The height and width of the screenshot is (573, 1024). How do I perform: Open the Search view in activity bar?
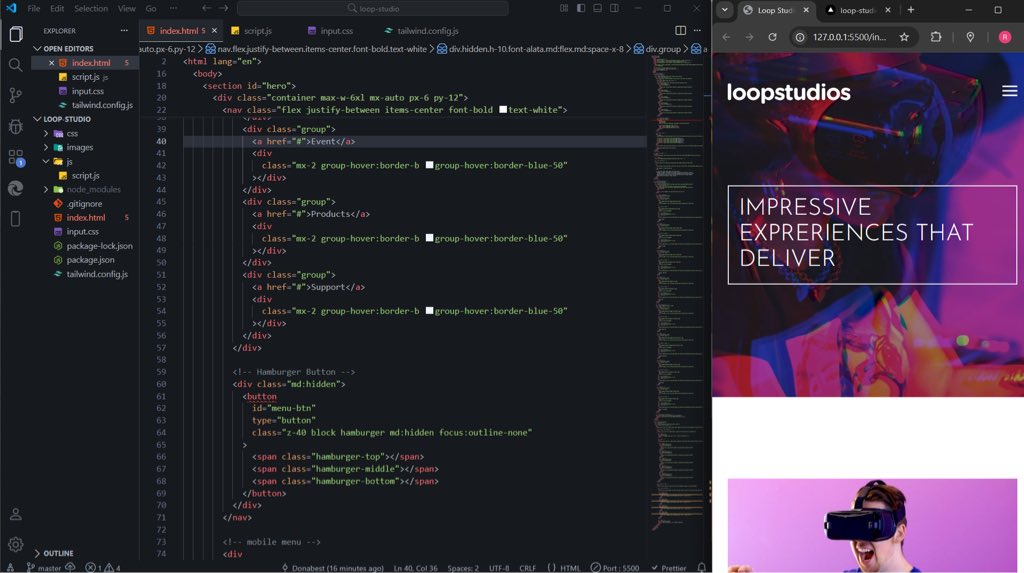point(16,64)
